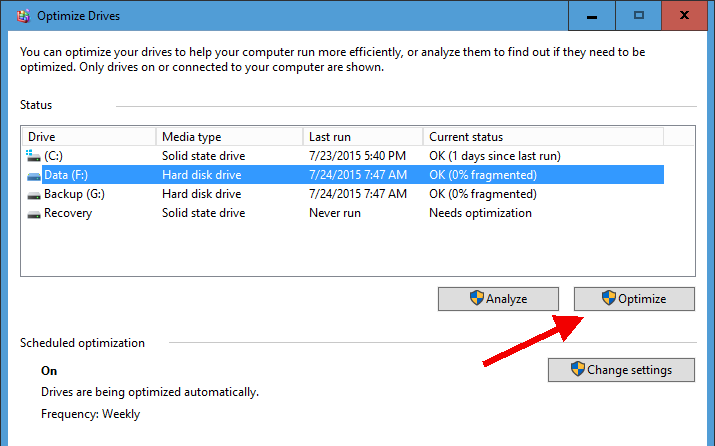Select the Recovery row's Needs optimization status

pyautogui.click(x=480, y=213)
